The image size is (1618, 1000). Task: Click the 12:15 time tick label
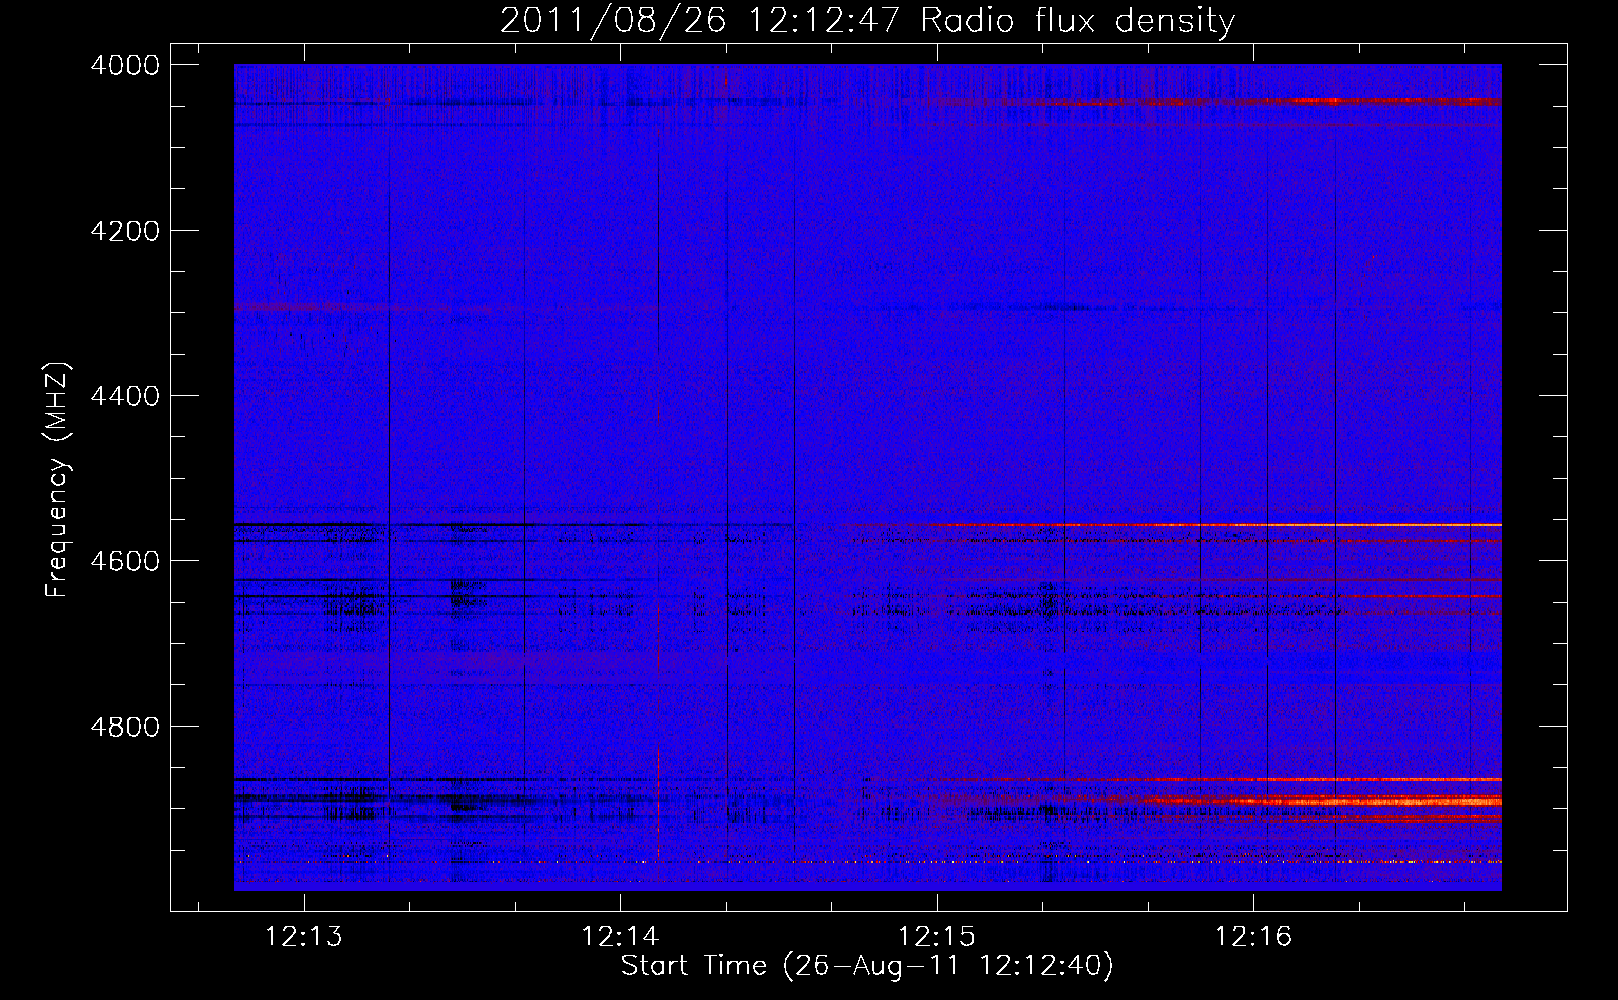[x=937, y=937]
